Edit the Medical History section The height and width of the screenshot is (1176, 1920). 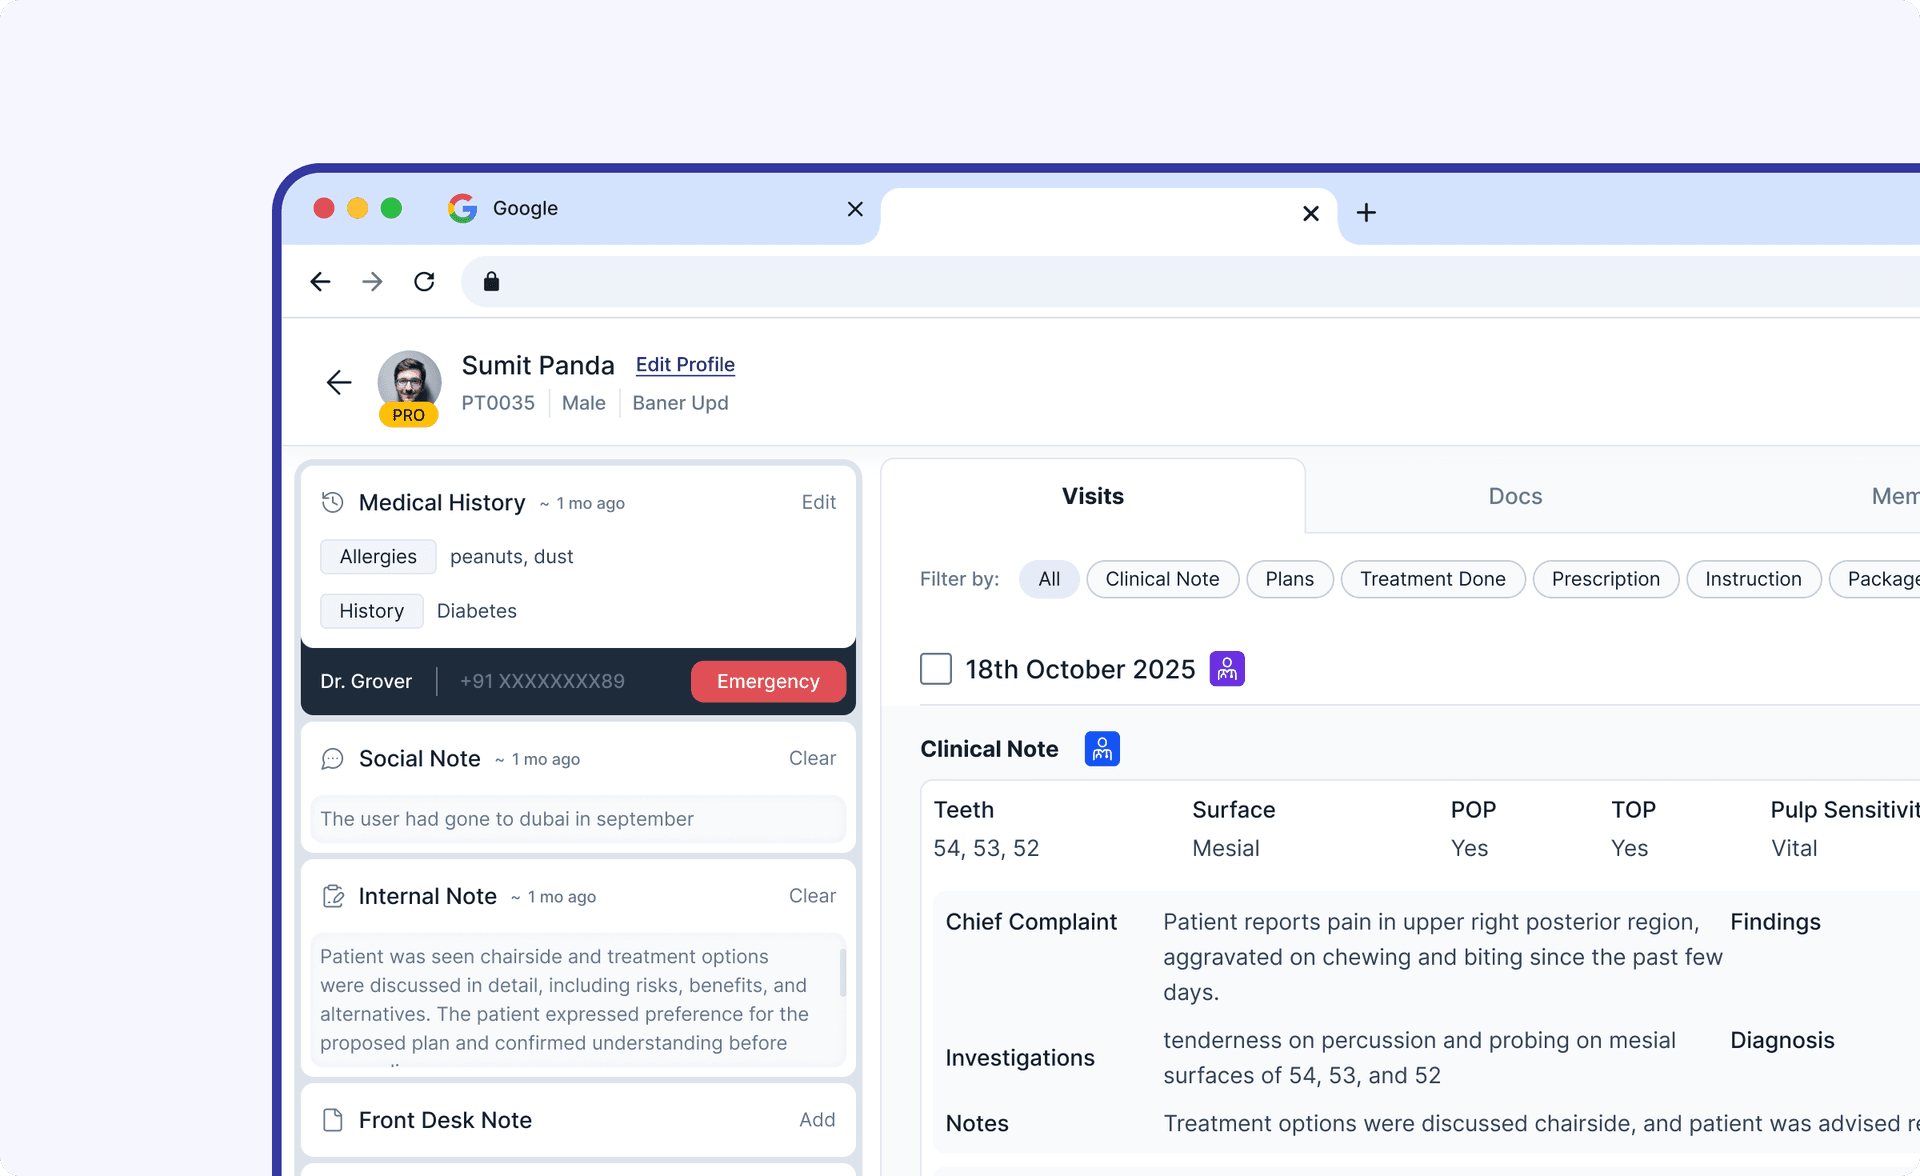[819, 502]
